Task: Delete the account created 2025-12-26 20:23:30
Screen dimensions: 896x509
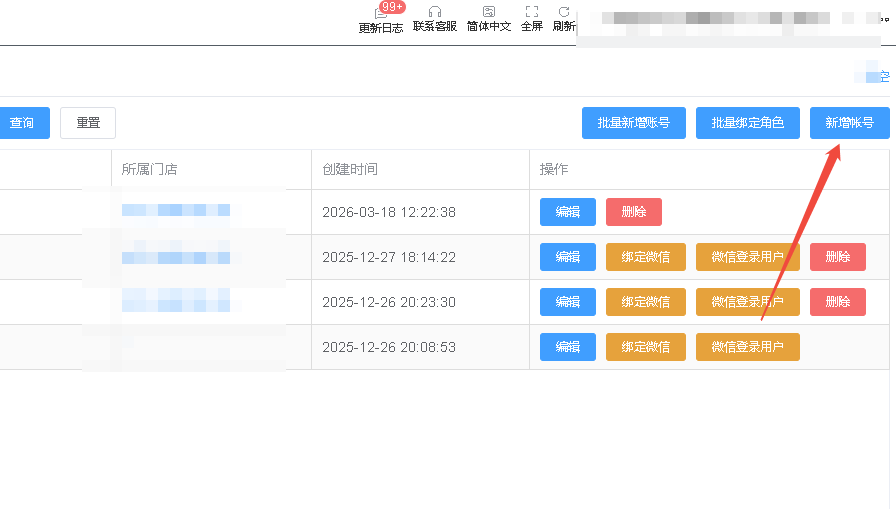Action: pyautogui.click(x=837, y=302)
